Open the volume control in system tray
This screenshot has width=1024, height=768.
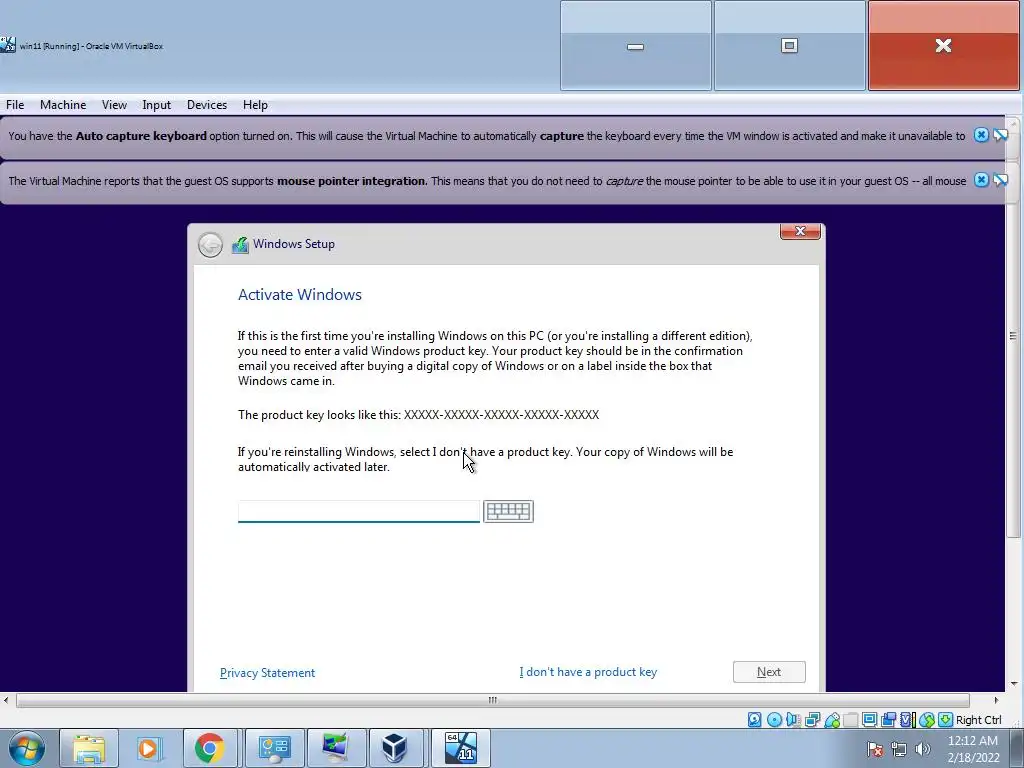tap(922, 749)
